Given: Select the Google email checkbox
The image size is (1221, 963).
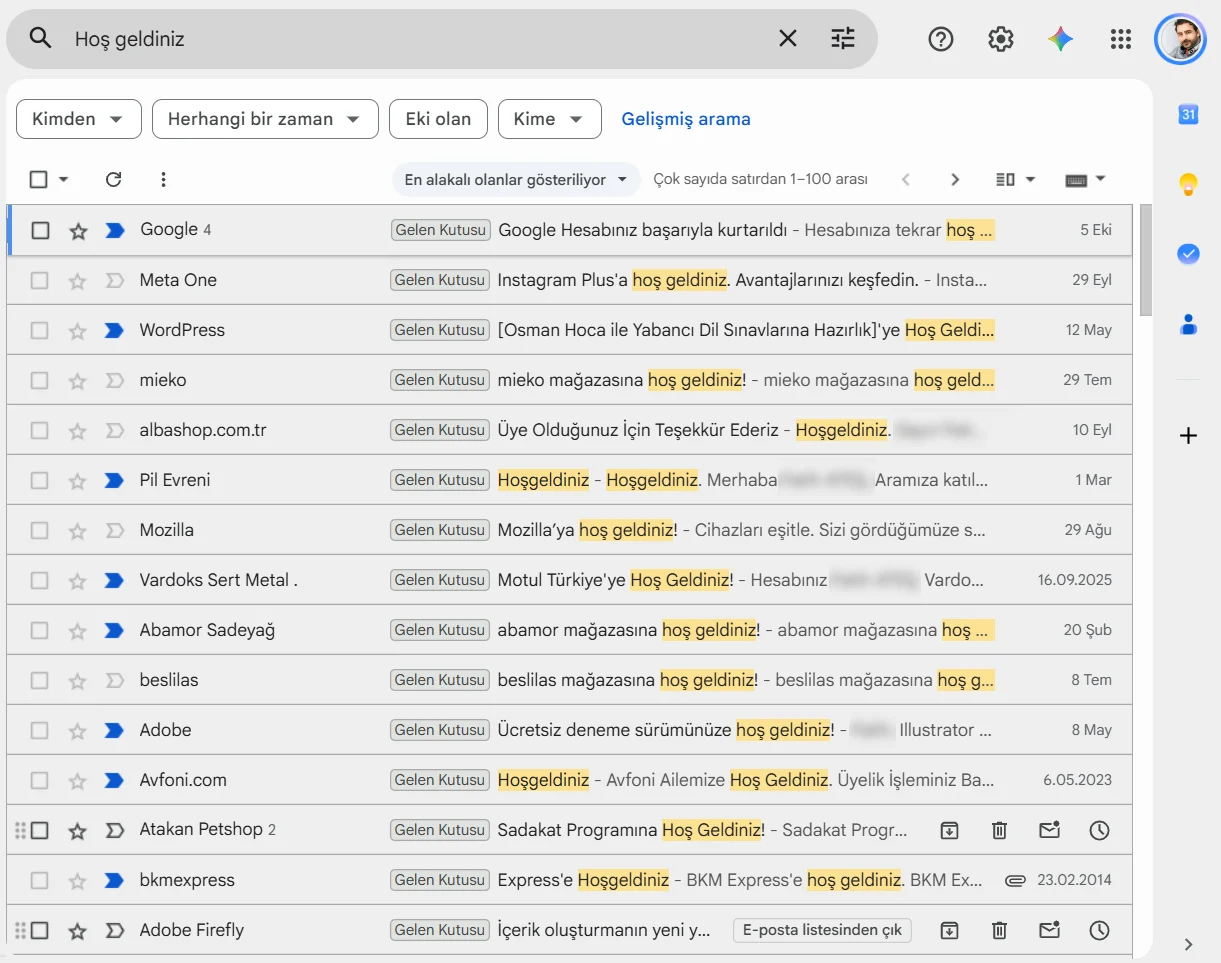Looking at the screenshot, I should pyautogui.click(x=40, y=231).
